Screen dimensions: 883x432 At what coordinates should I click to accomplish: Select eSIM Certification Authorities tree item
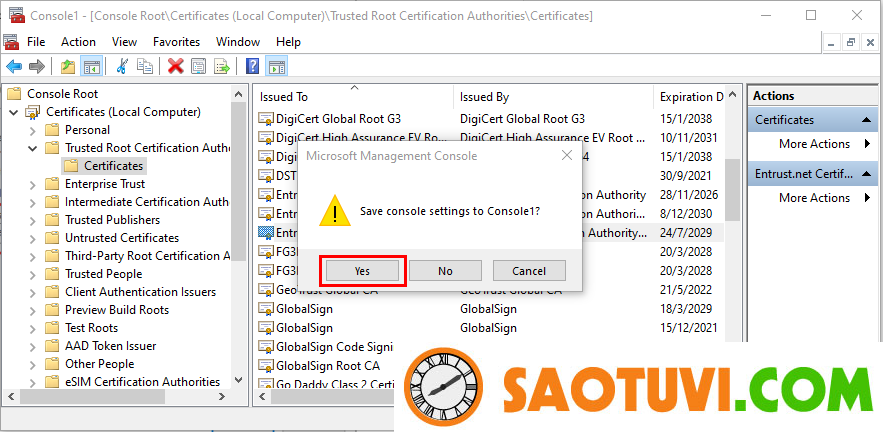[x=142, y=382]
